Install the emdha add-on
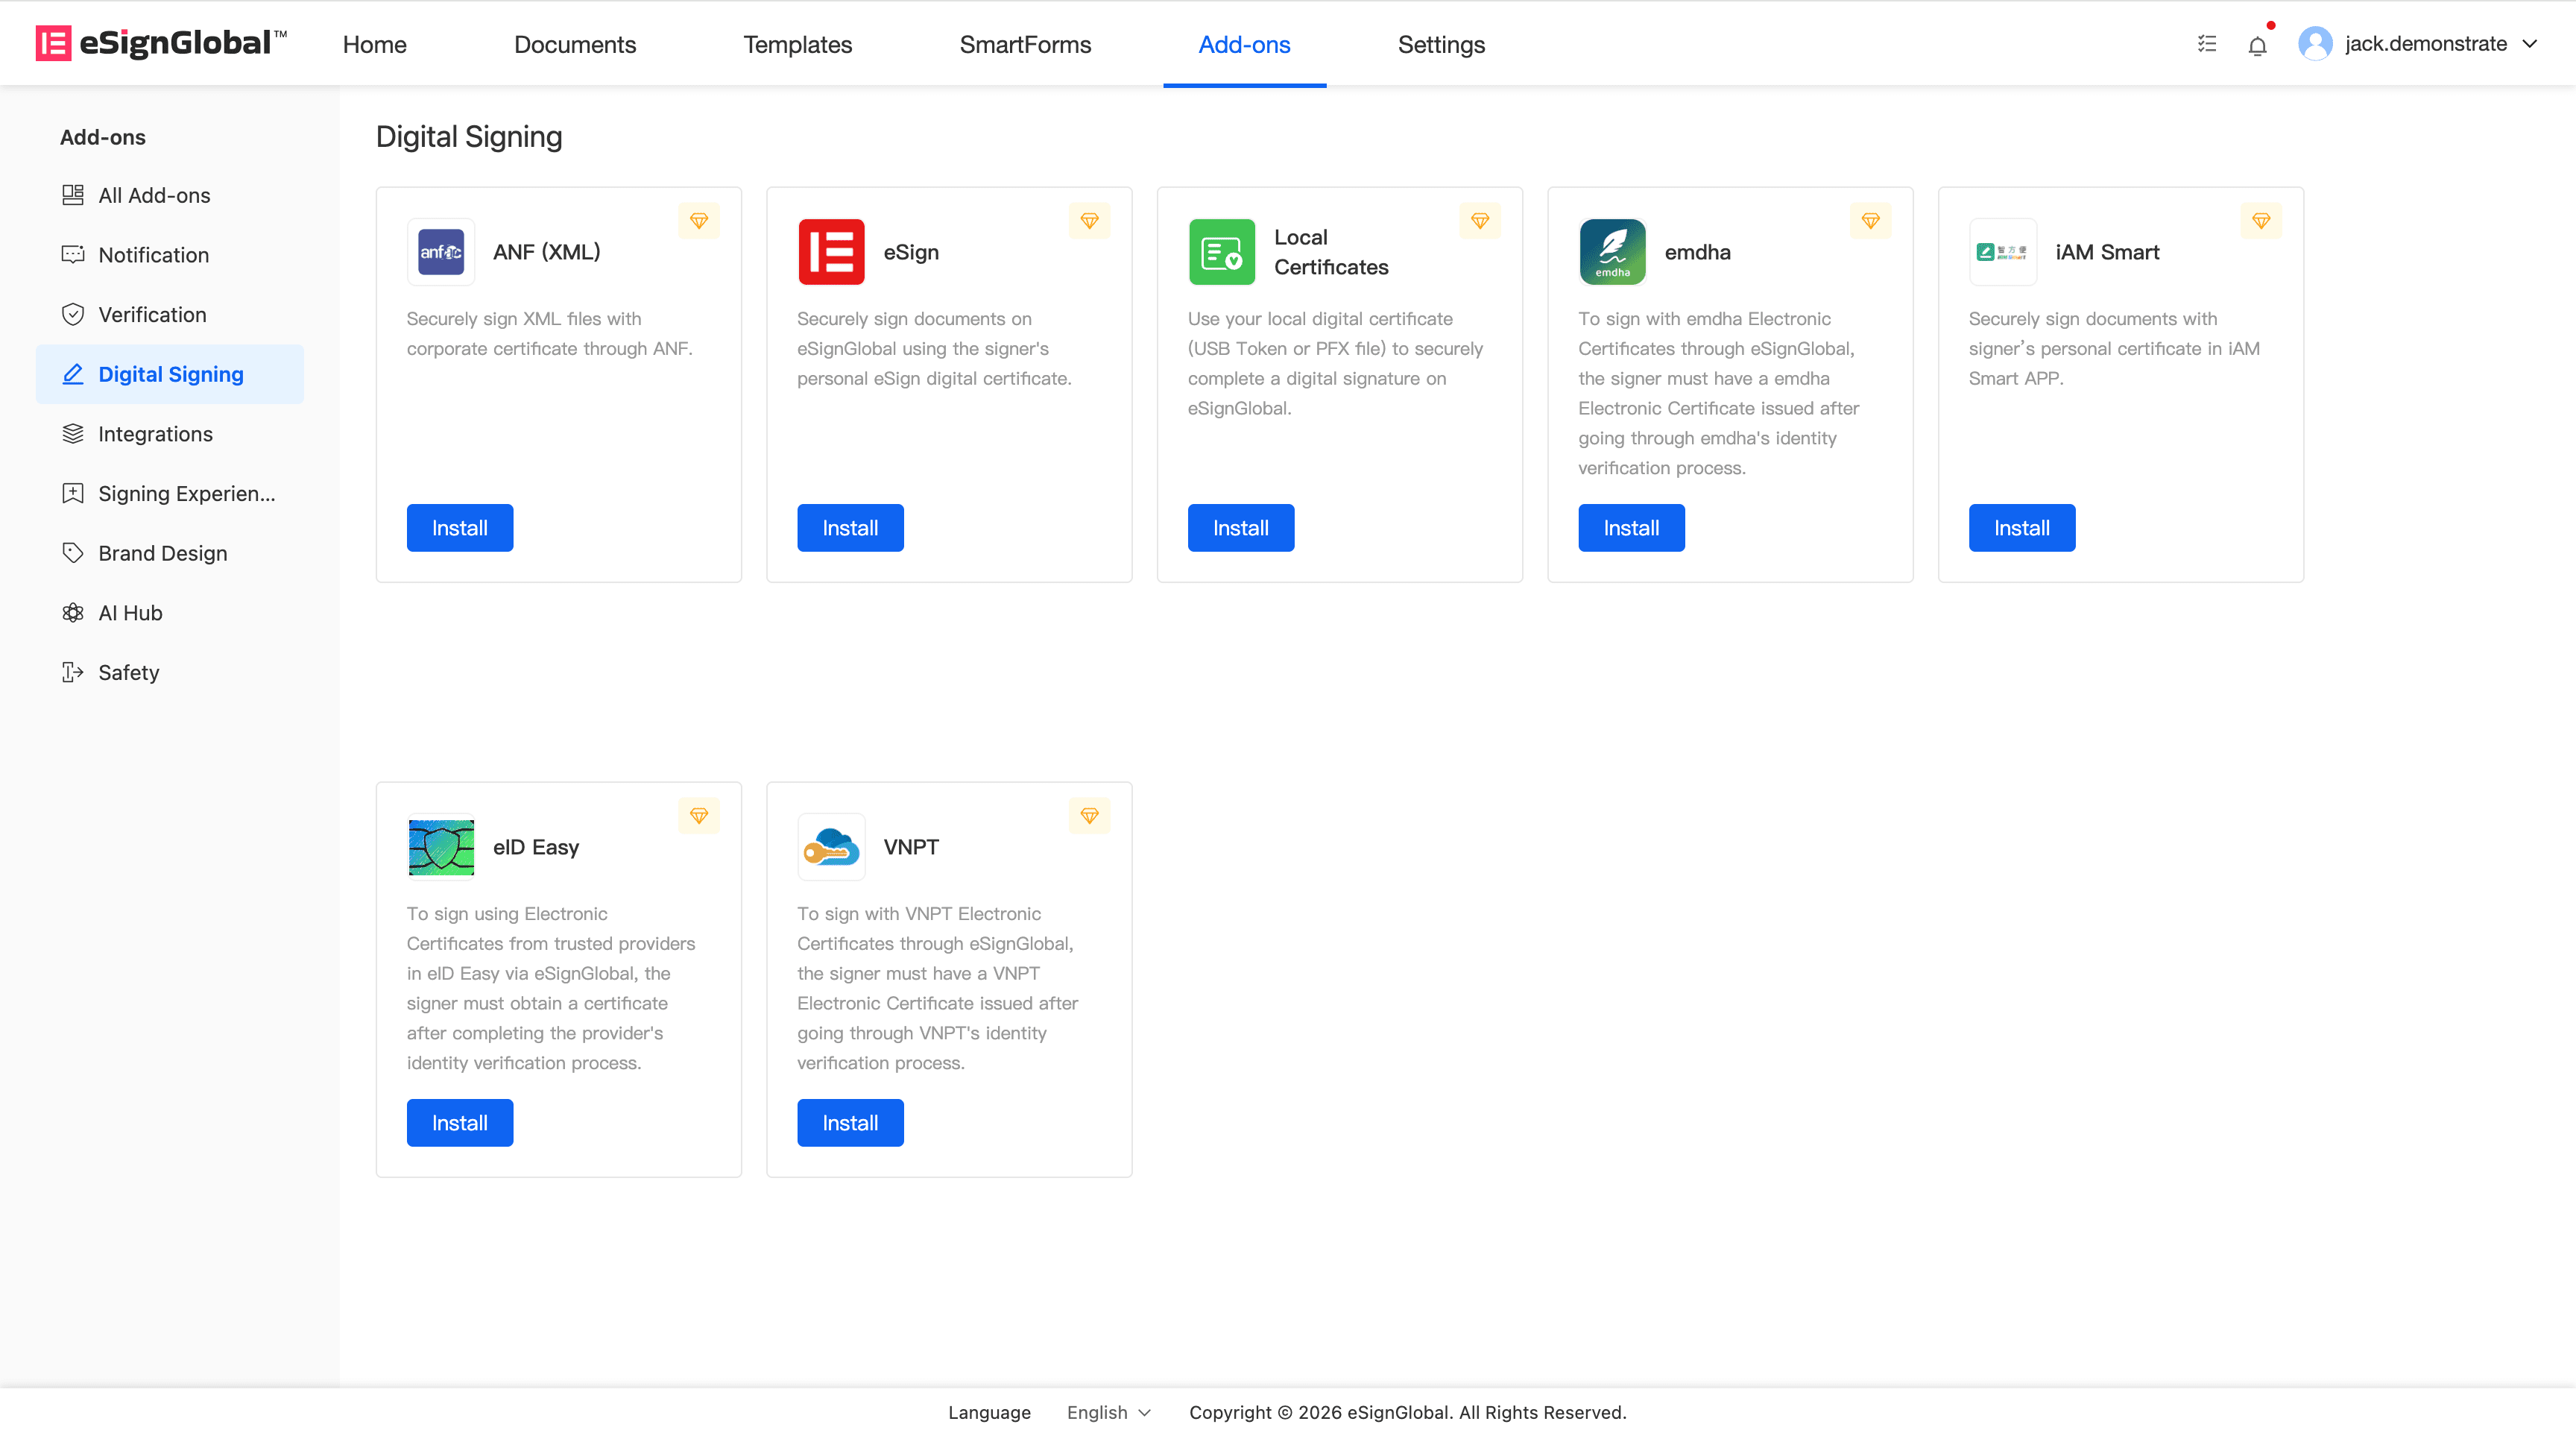2576x1436 pixels. click(x=1631, y=527)
